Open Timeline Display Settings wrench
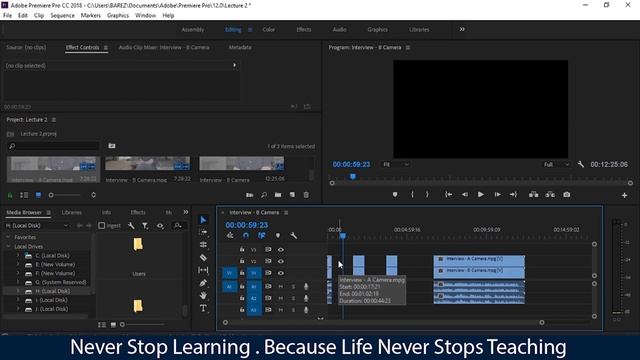This screenshot has height=360, width=640. click(293, 236)
